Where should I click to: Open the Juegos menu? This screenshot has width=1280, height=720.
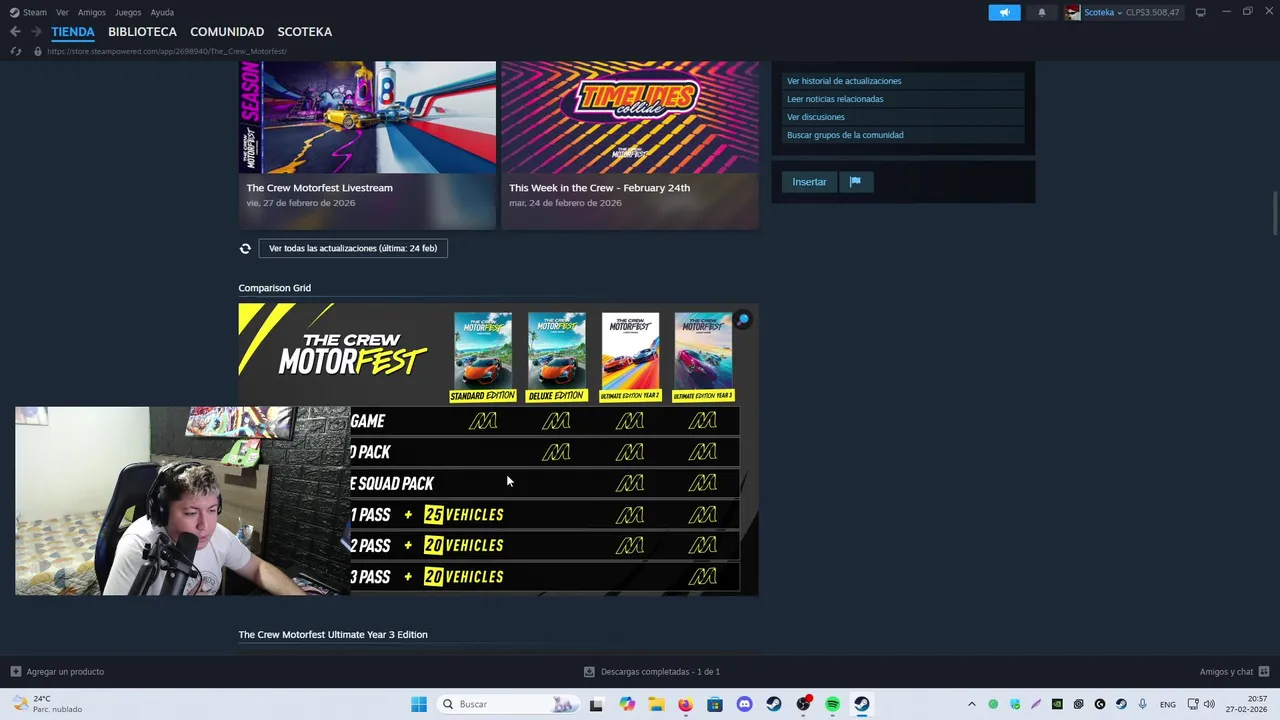coord(128,12)
